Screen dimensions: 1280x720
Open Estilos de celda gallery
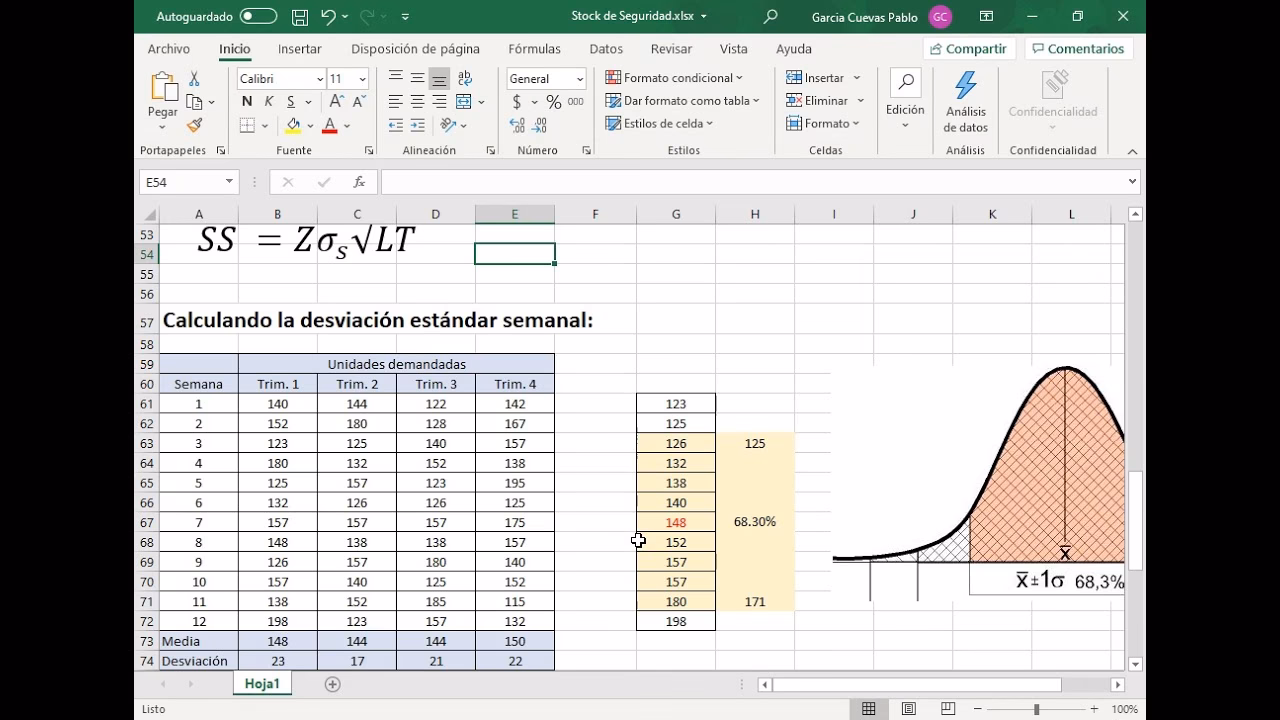[659, 123]
